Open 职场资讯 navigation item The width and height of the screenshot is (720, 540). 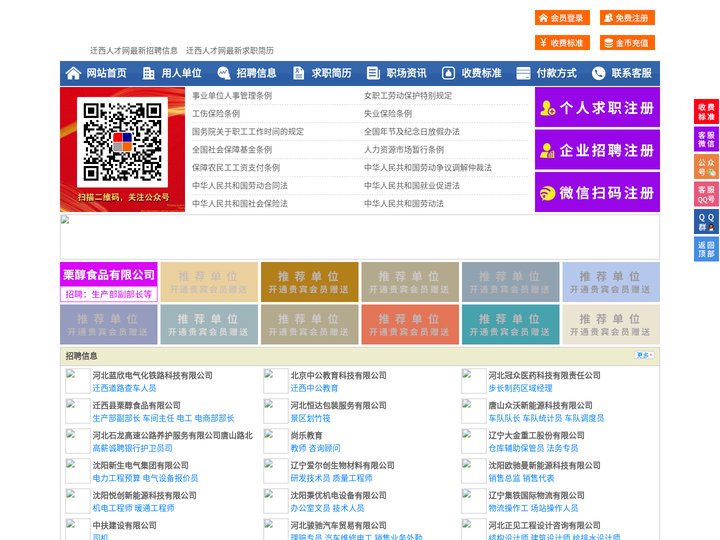tap(406, 73)
